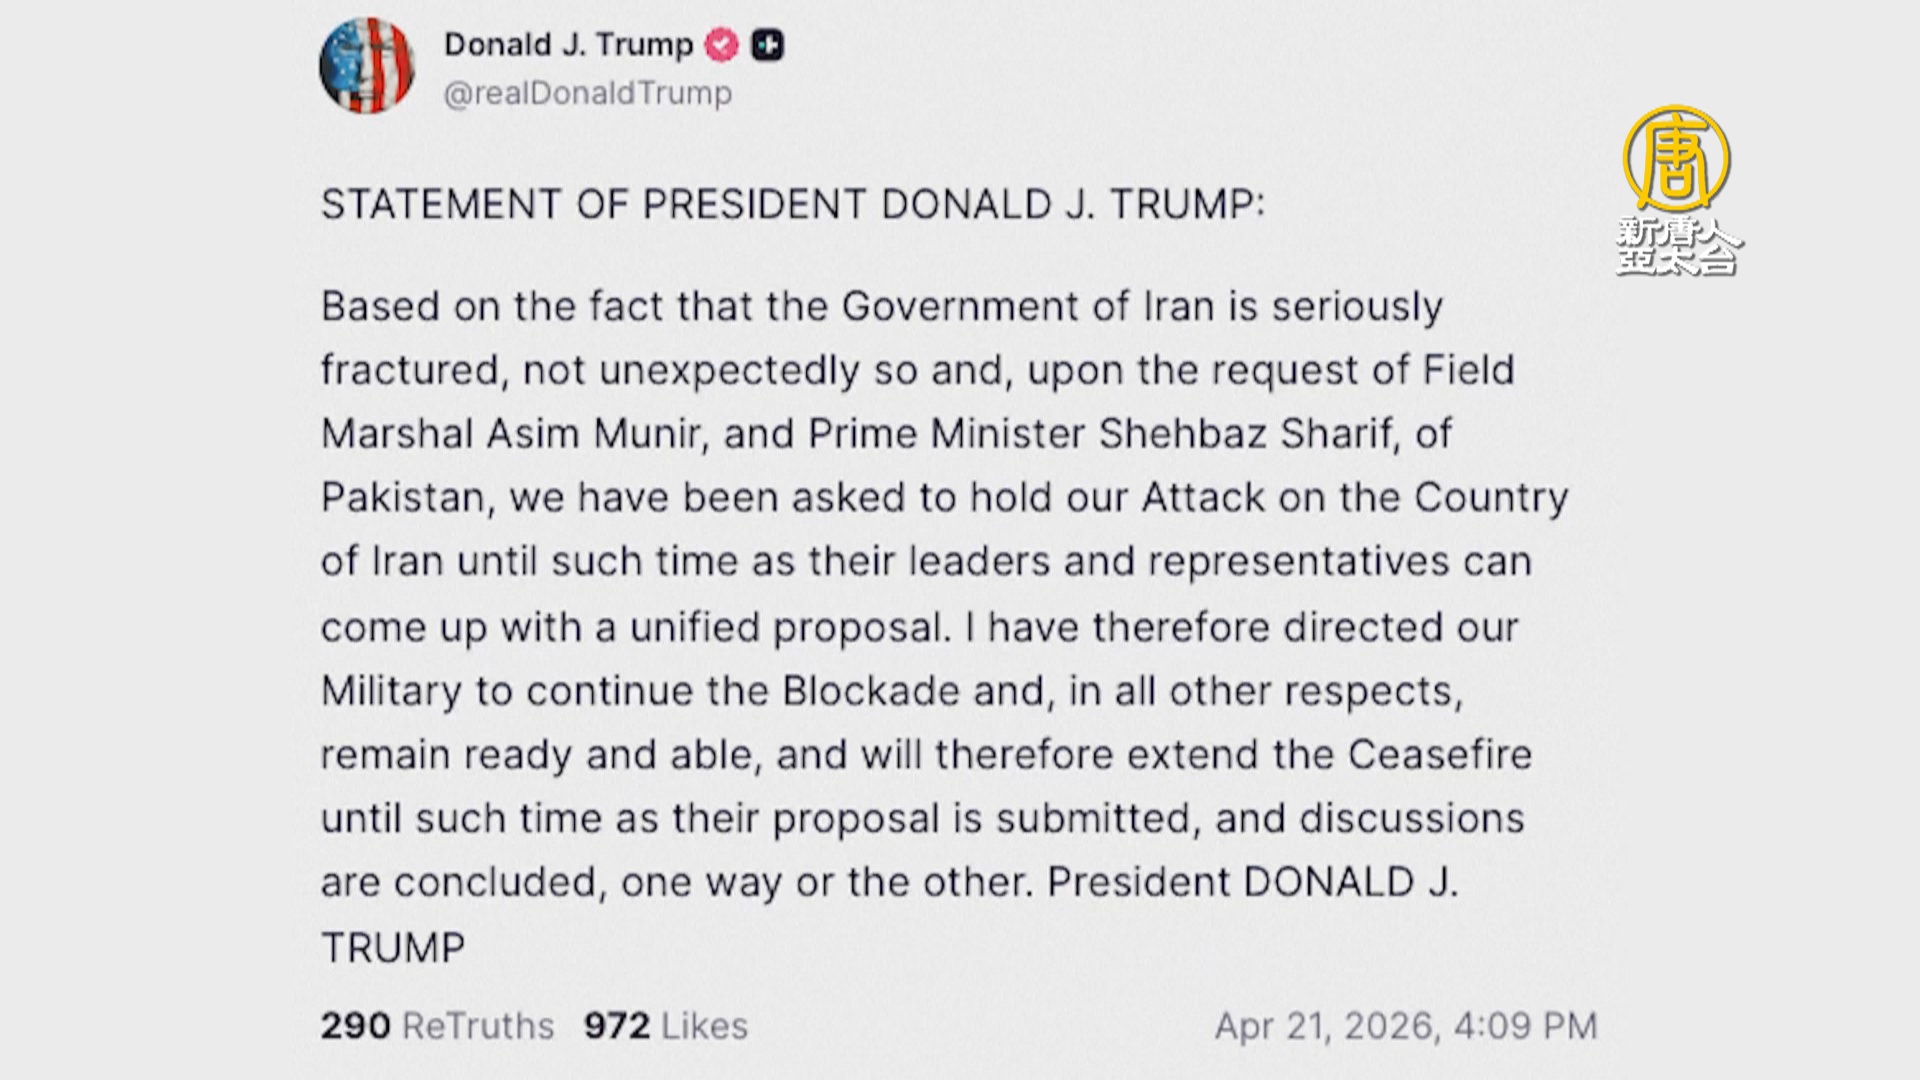
Task: Click the pink verified checkmark badge
Action: point(721,45)
